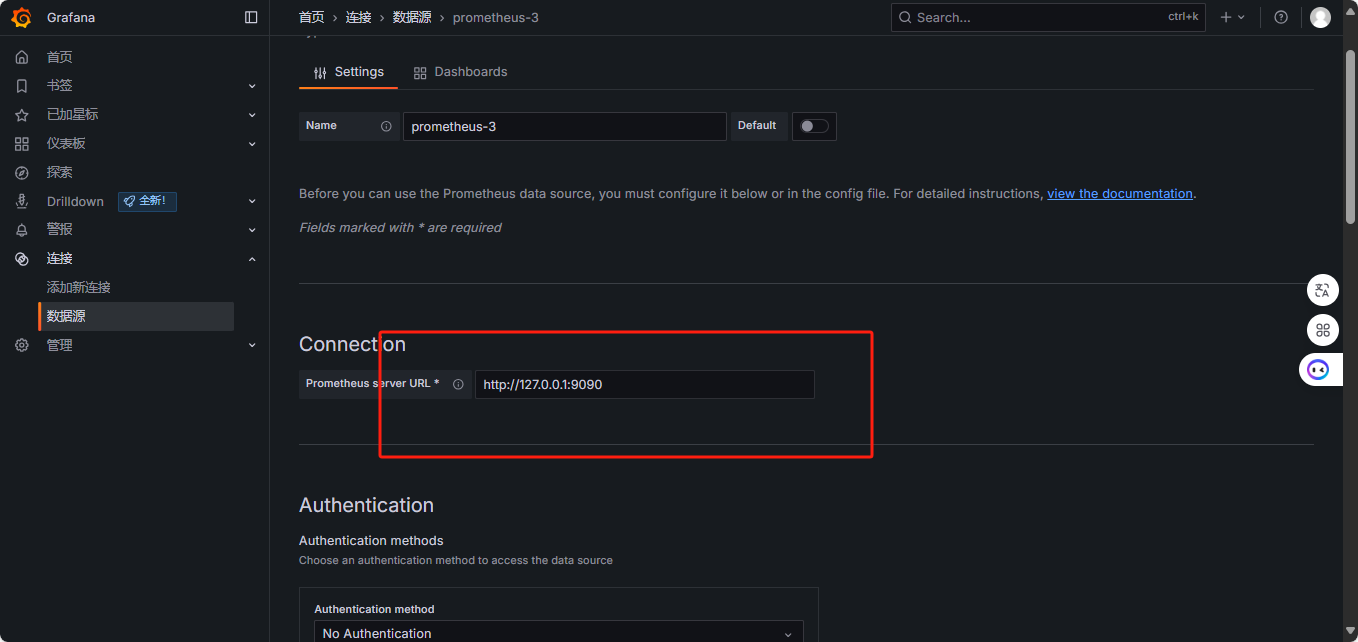Click the translate floating icon
The height and width of the screenshot is (642, 1358).
1322,290
